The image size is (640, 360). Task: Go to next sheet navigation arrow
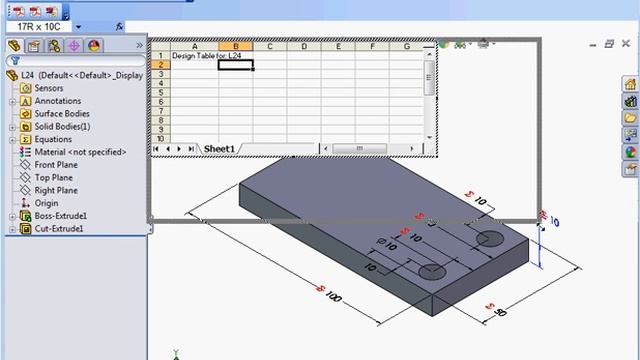179,149
